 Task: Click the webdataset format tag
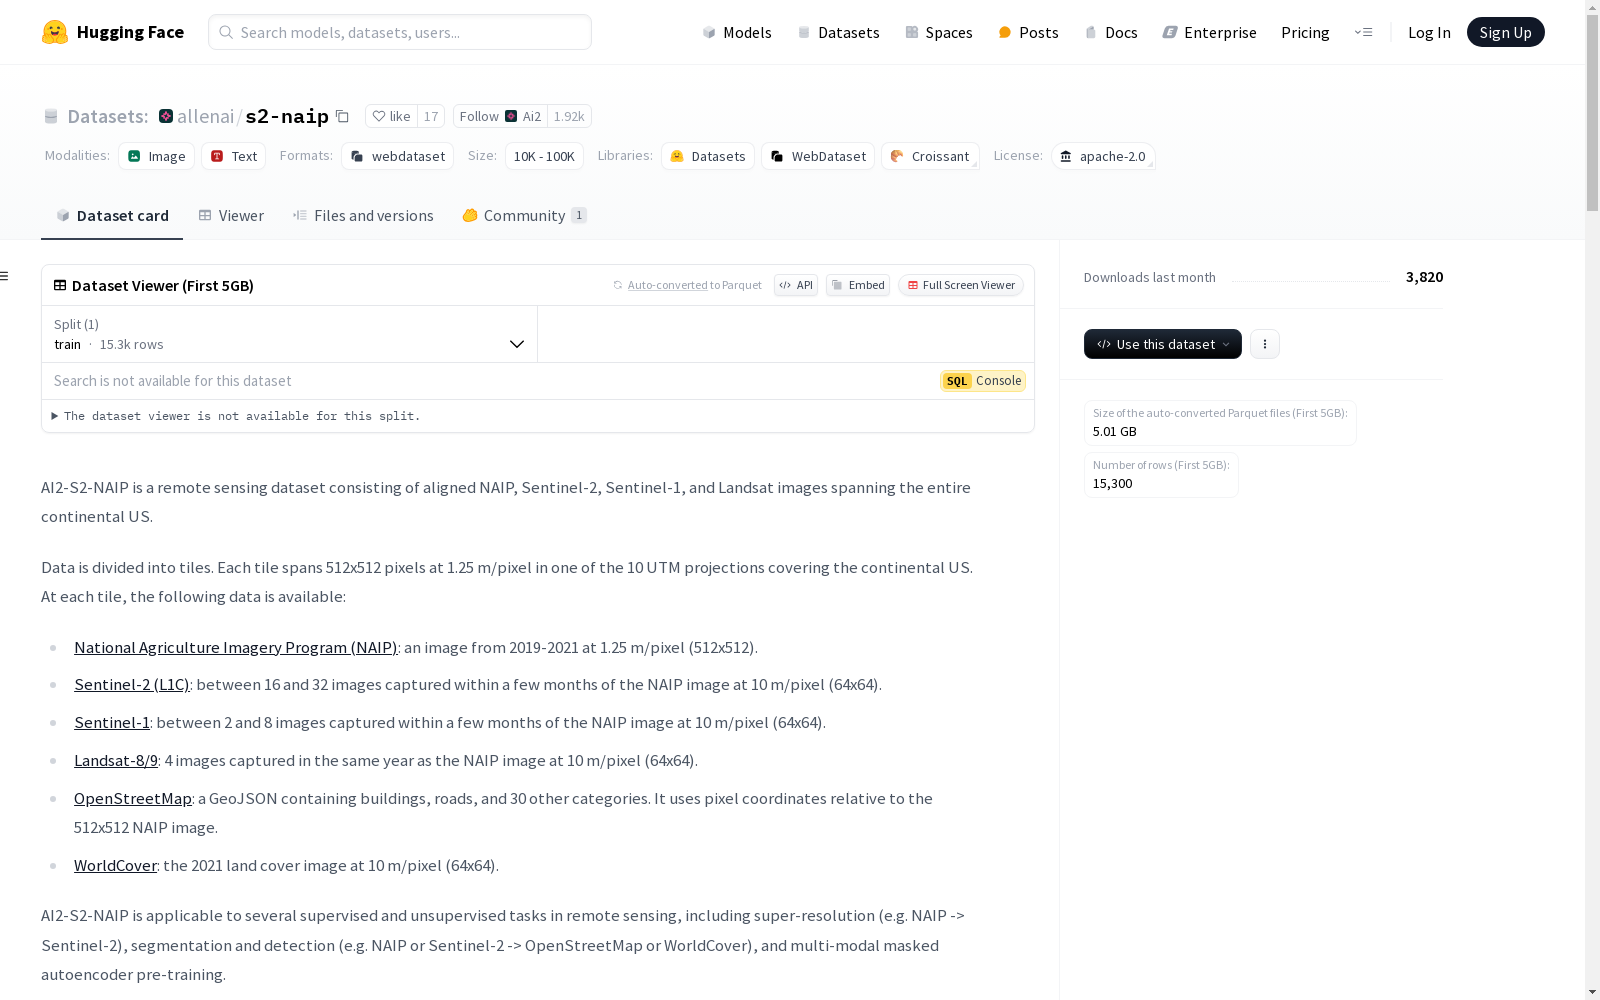(398, 156)
